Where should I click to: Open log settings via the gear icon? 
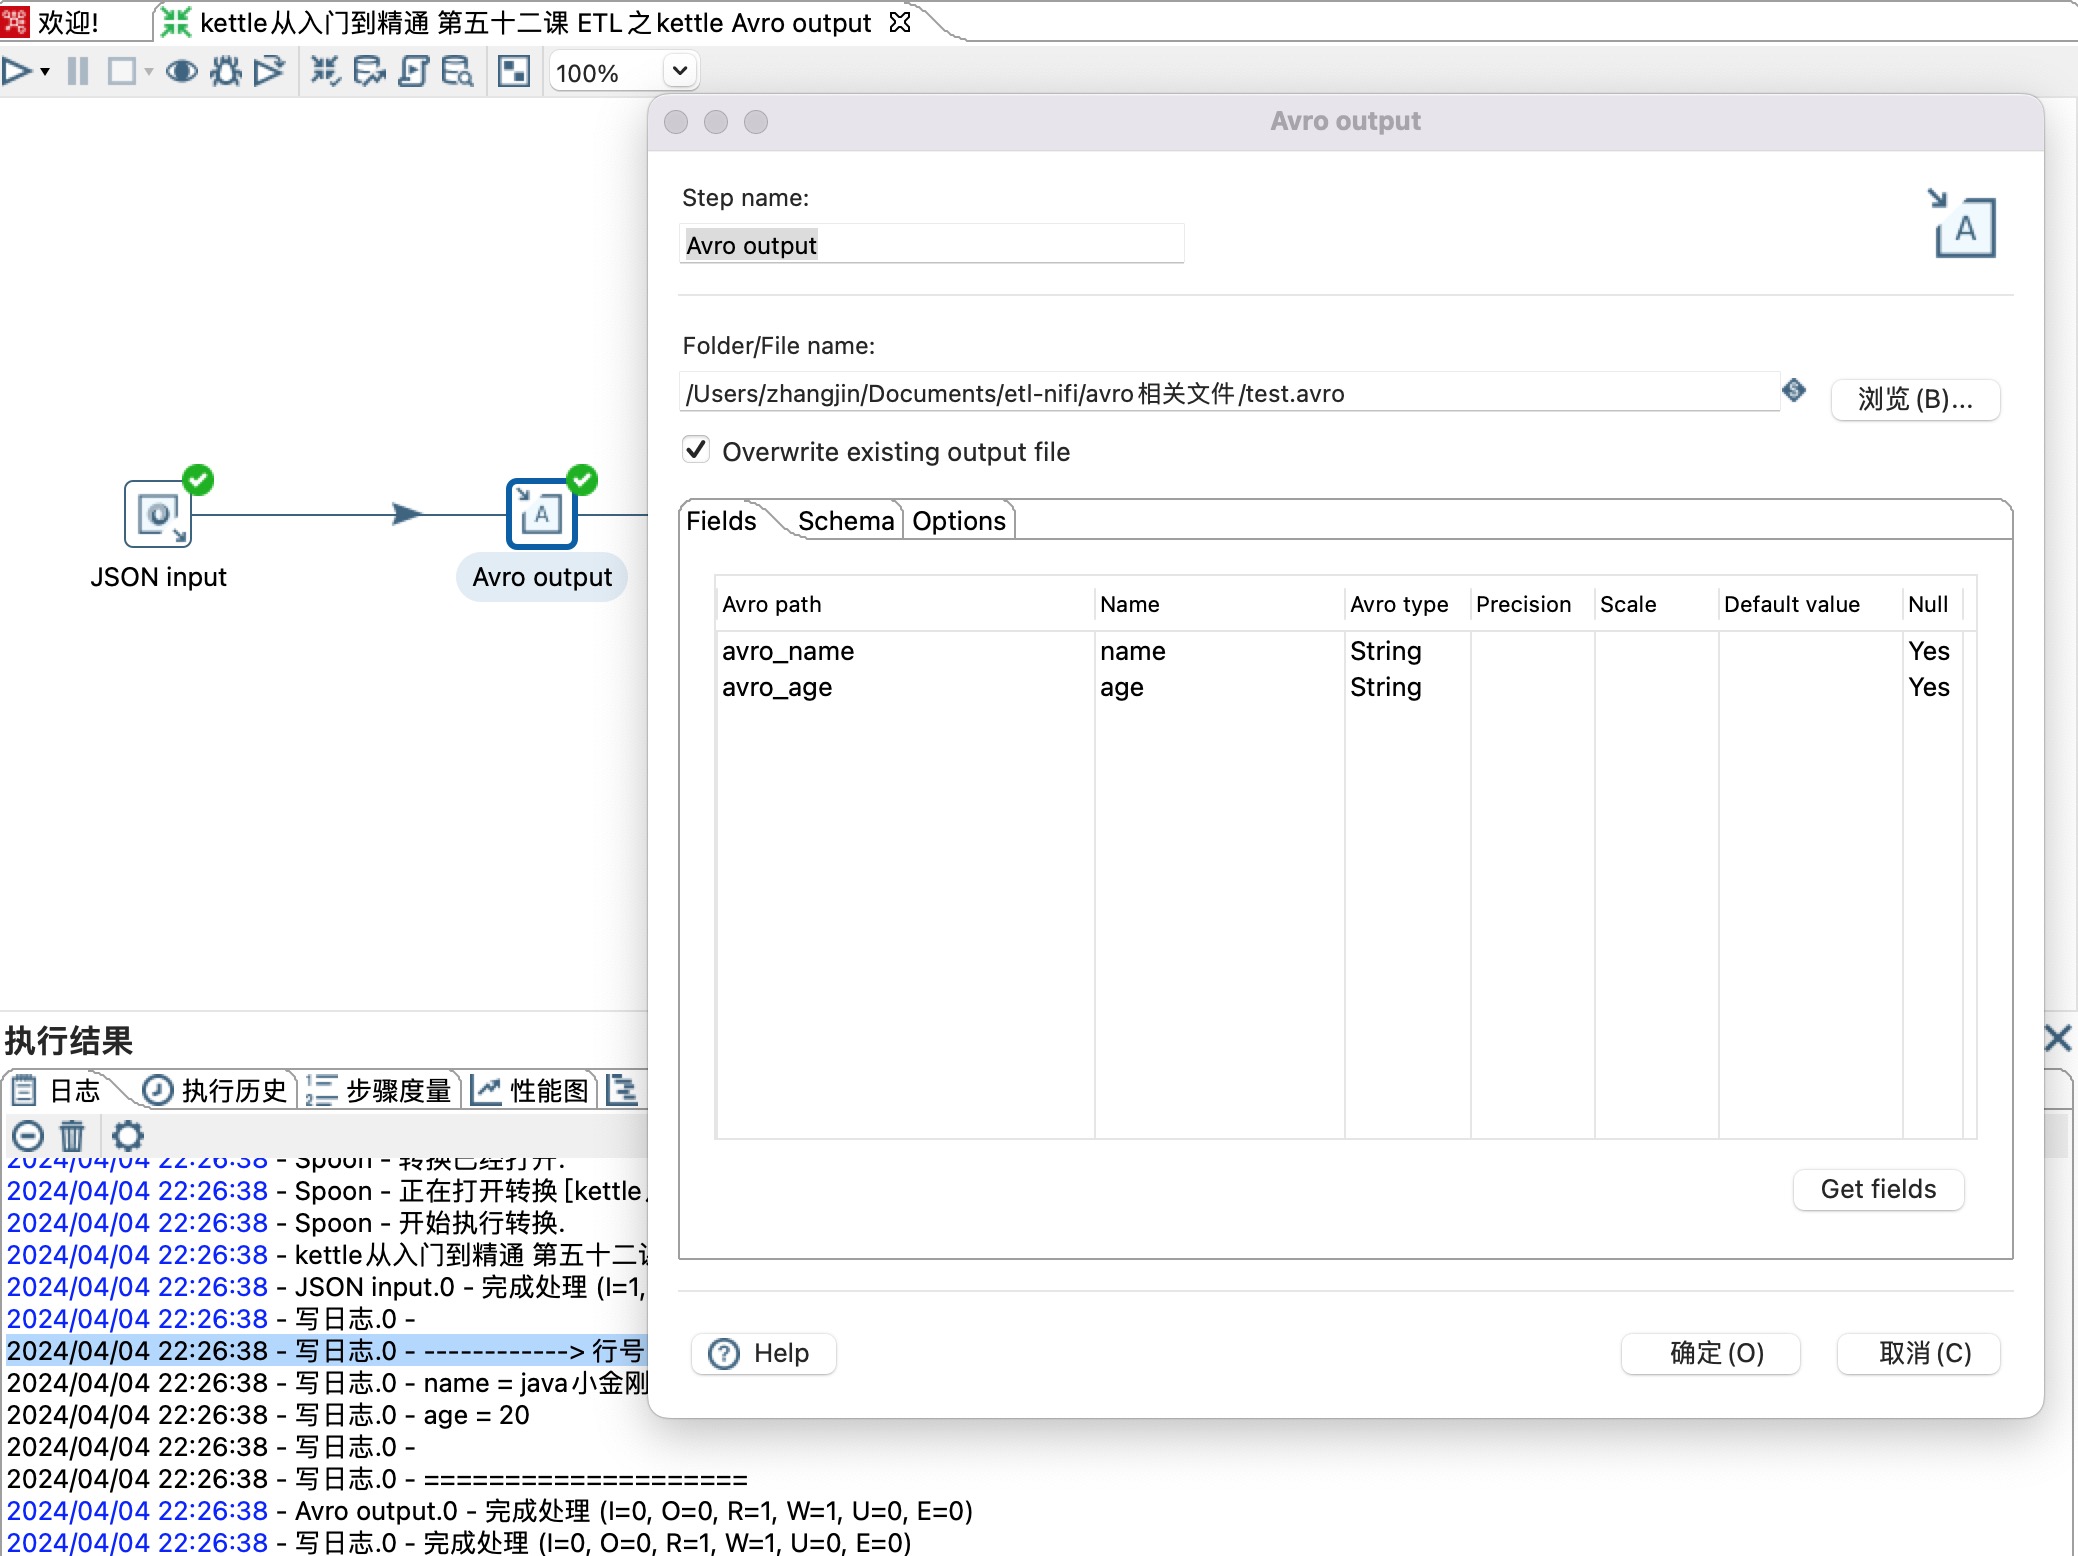(x=127, y=1135)
